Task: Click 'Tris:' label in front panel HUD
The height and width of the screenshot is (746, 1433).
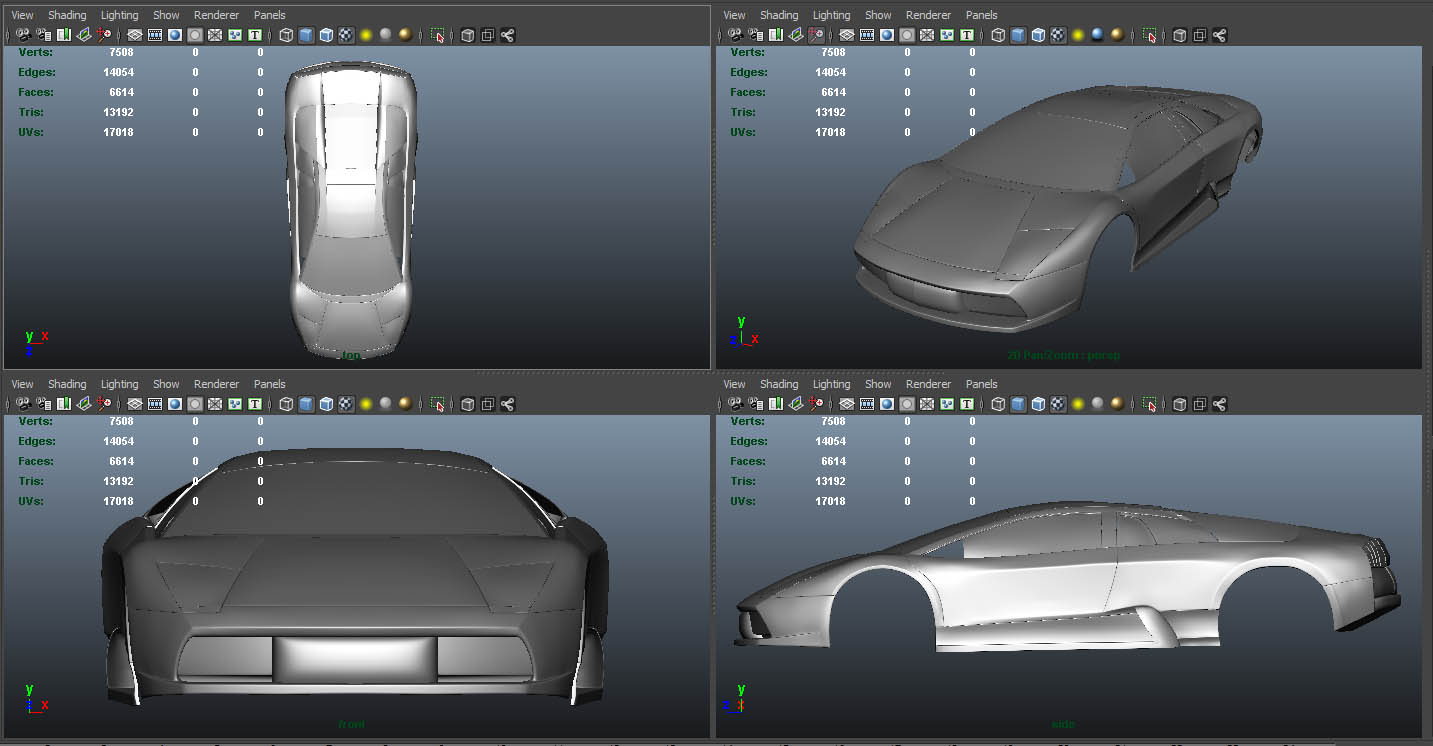Action: tap(30, 481)
